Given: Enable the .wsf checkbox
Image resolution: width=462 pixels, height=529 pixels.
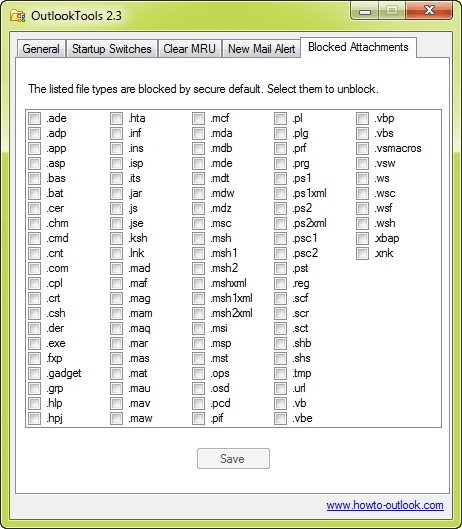Looking at the screenshot, I should pos(362,208).
